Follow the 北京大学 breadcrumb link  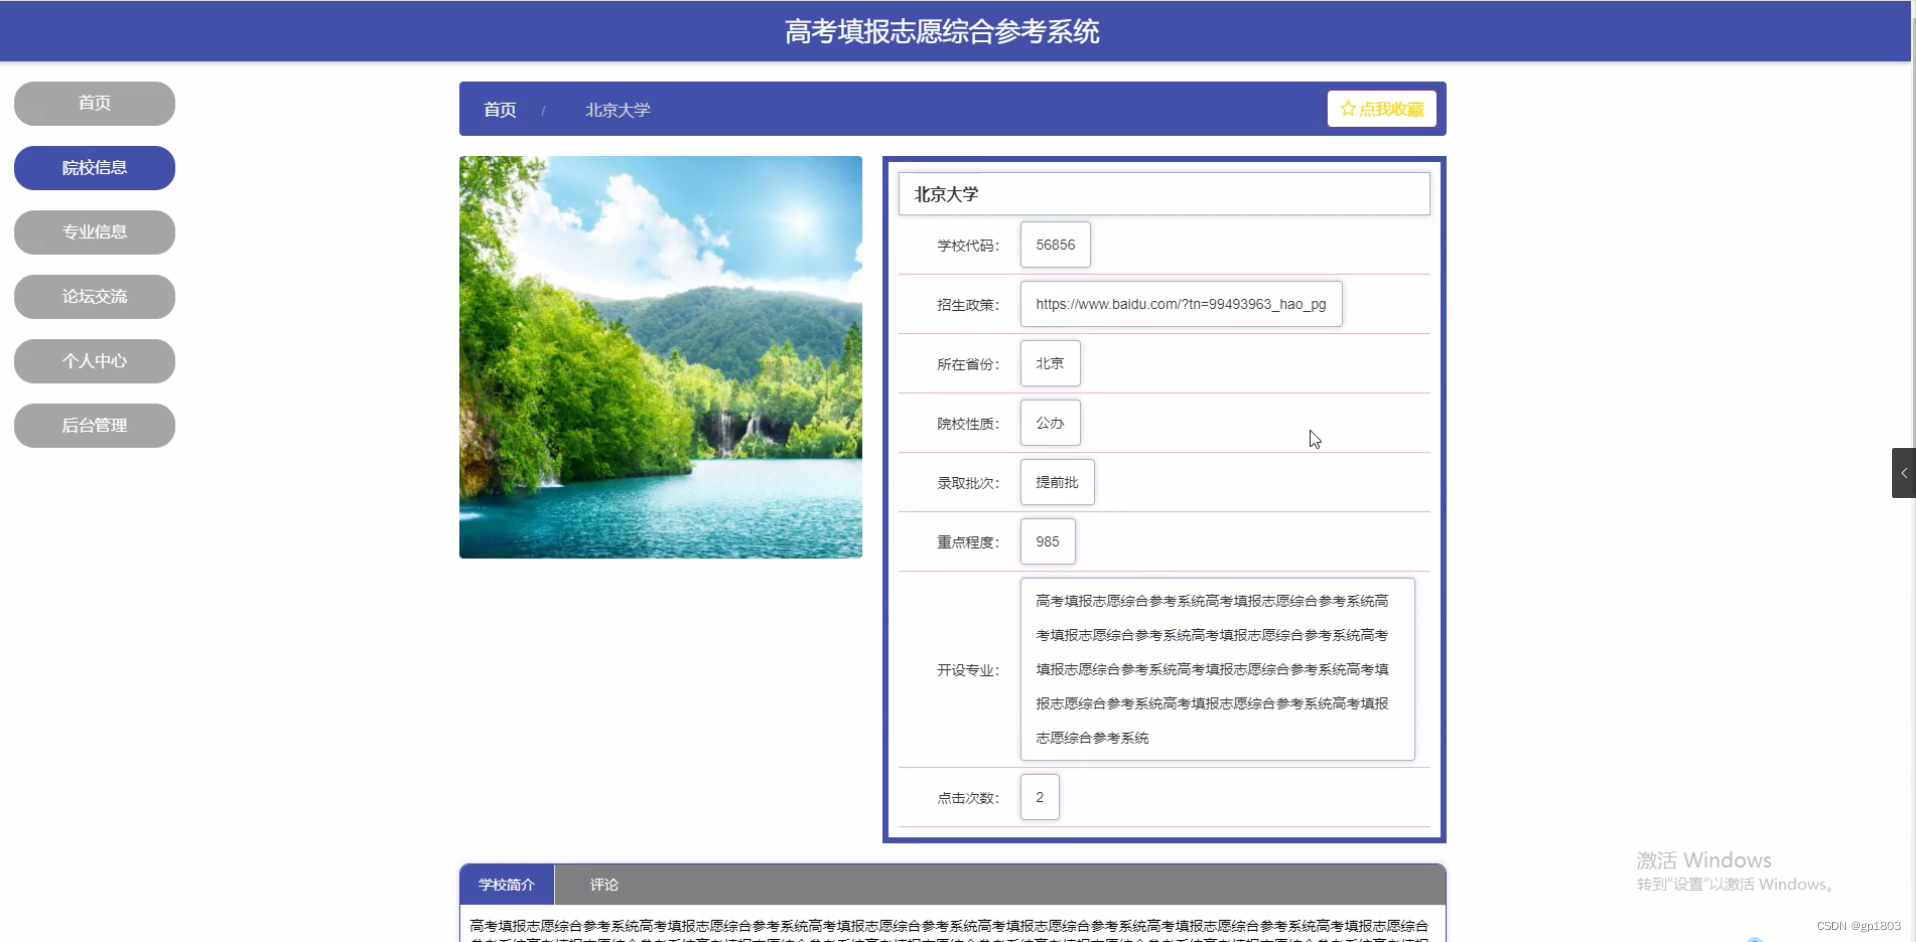click(x=616, y=110)
